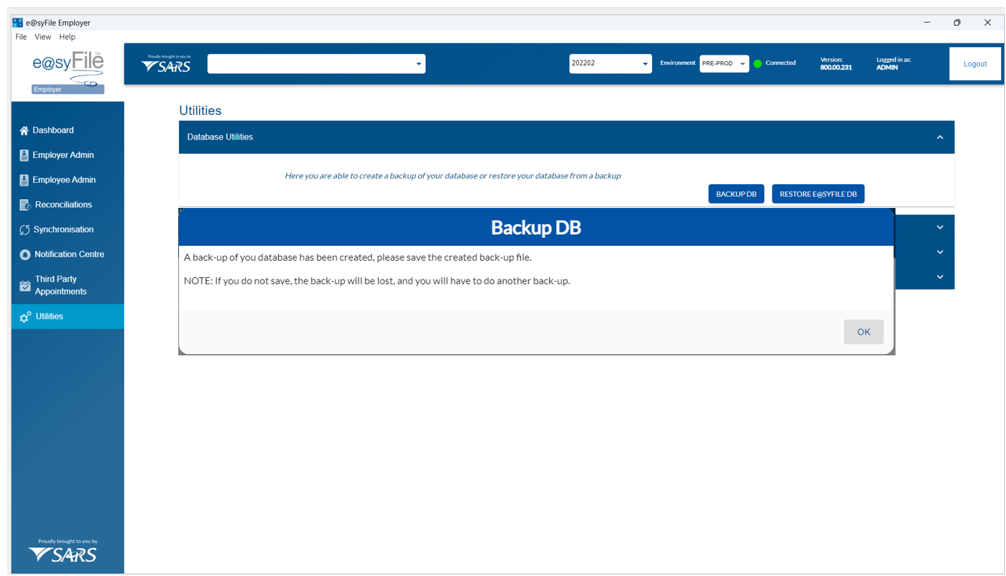Click the Synchronisation arrows icon
The width and height of the screenshot is (1006, 576).
click(x=25, y=230)
